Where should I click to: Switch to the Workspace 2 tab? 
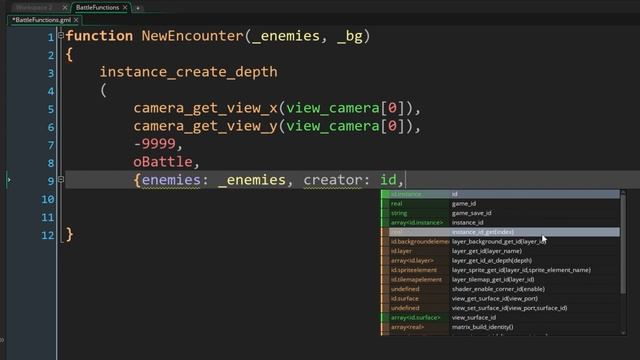pos(33,7)
